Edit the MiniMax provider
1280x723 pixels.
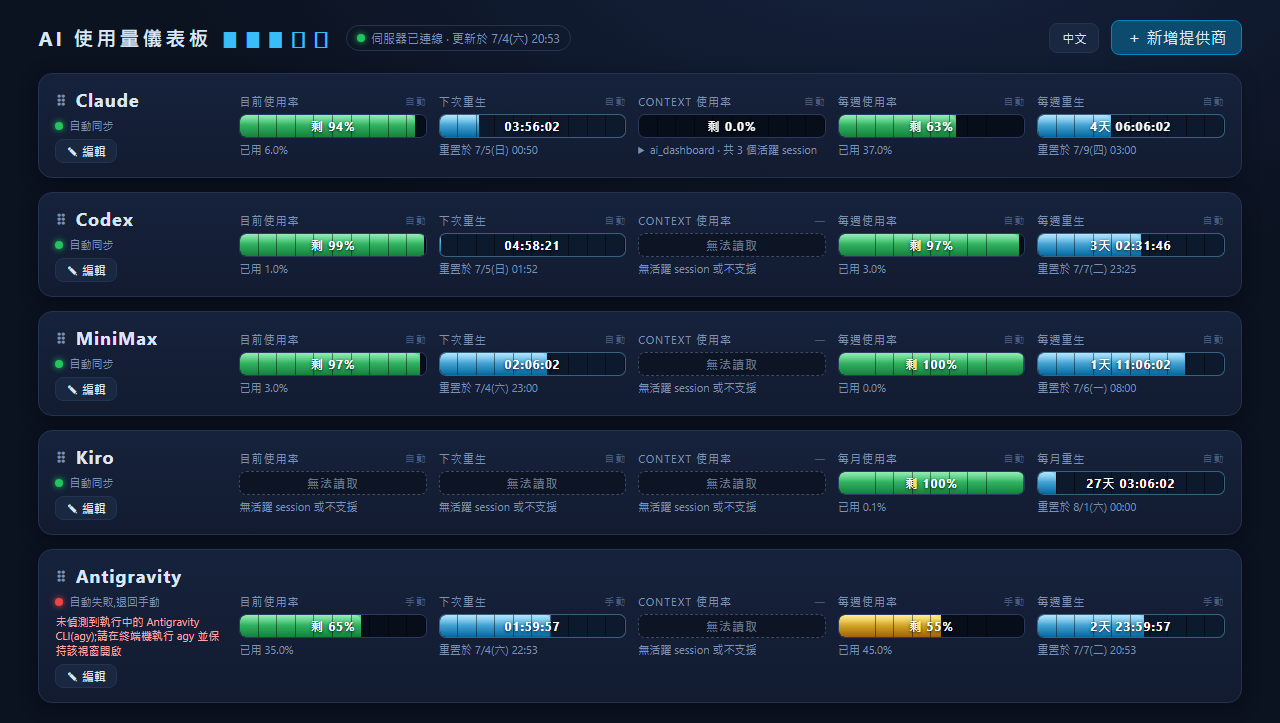[x=86, y=389]
